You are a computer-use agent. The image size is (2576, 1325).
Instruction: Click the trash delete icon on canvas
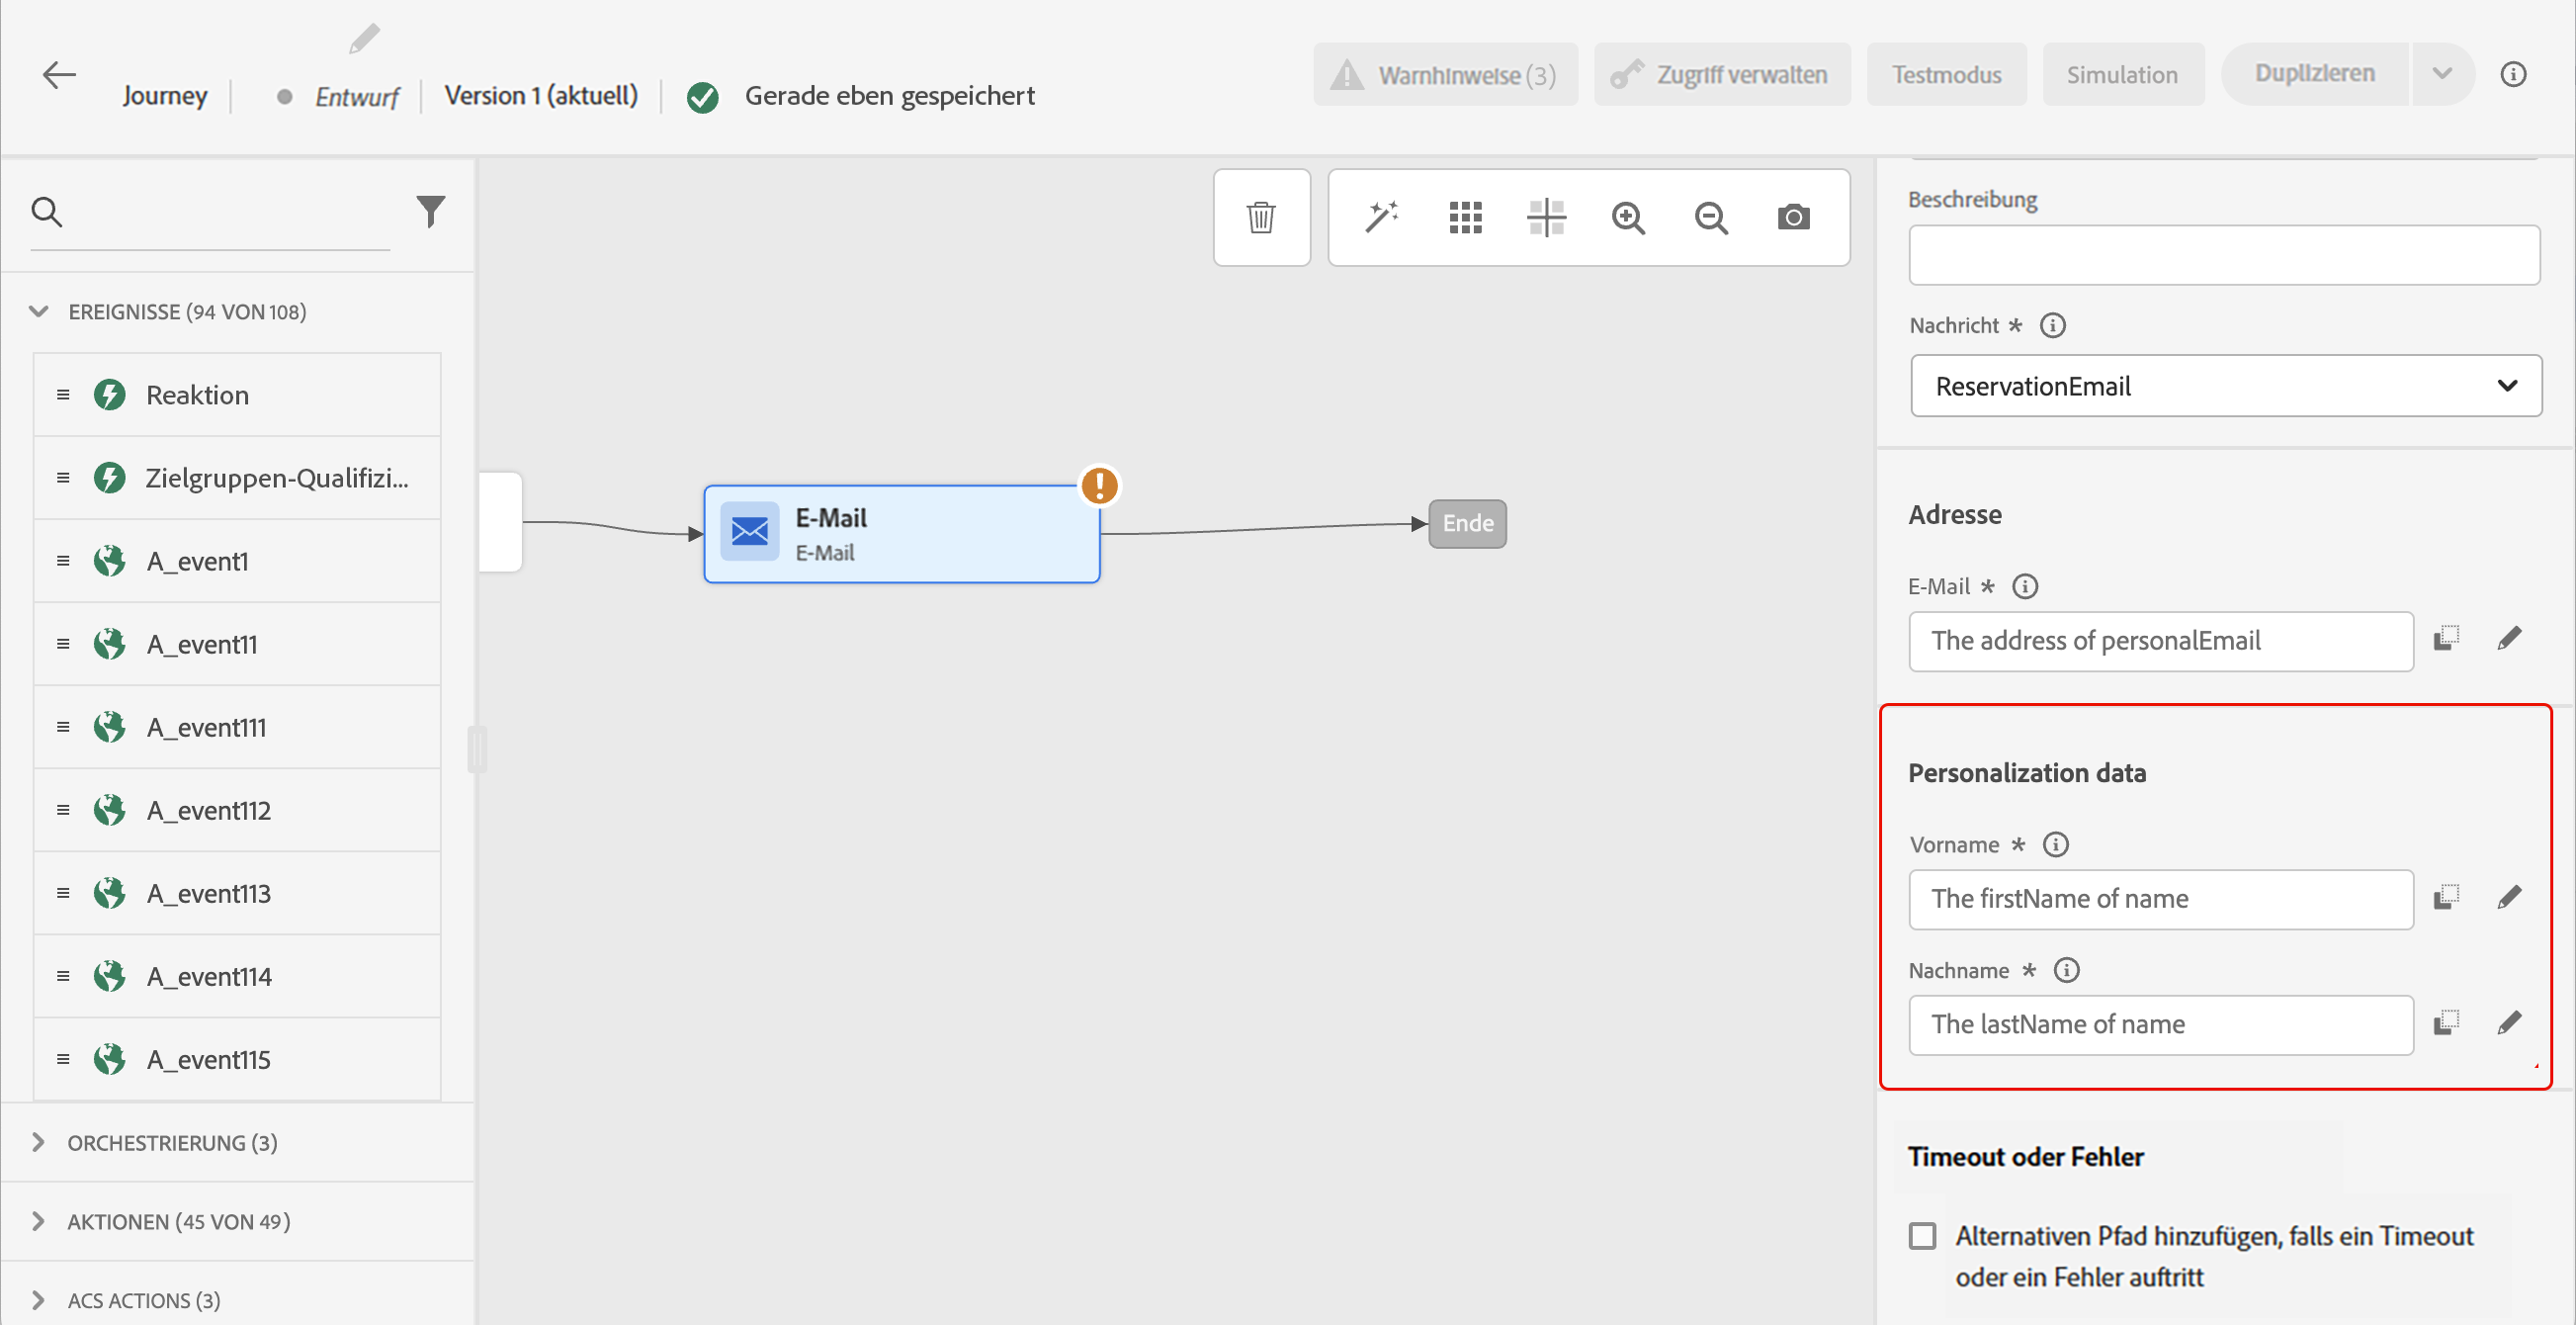point(1261,217)
